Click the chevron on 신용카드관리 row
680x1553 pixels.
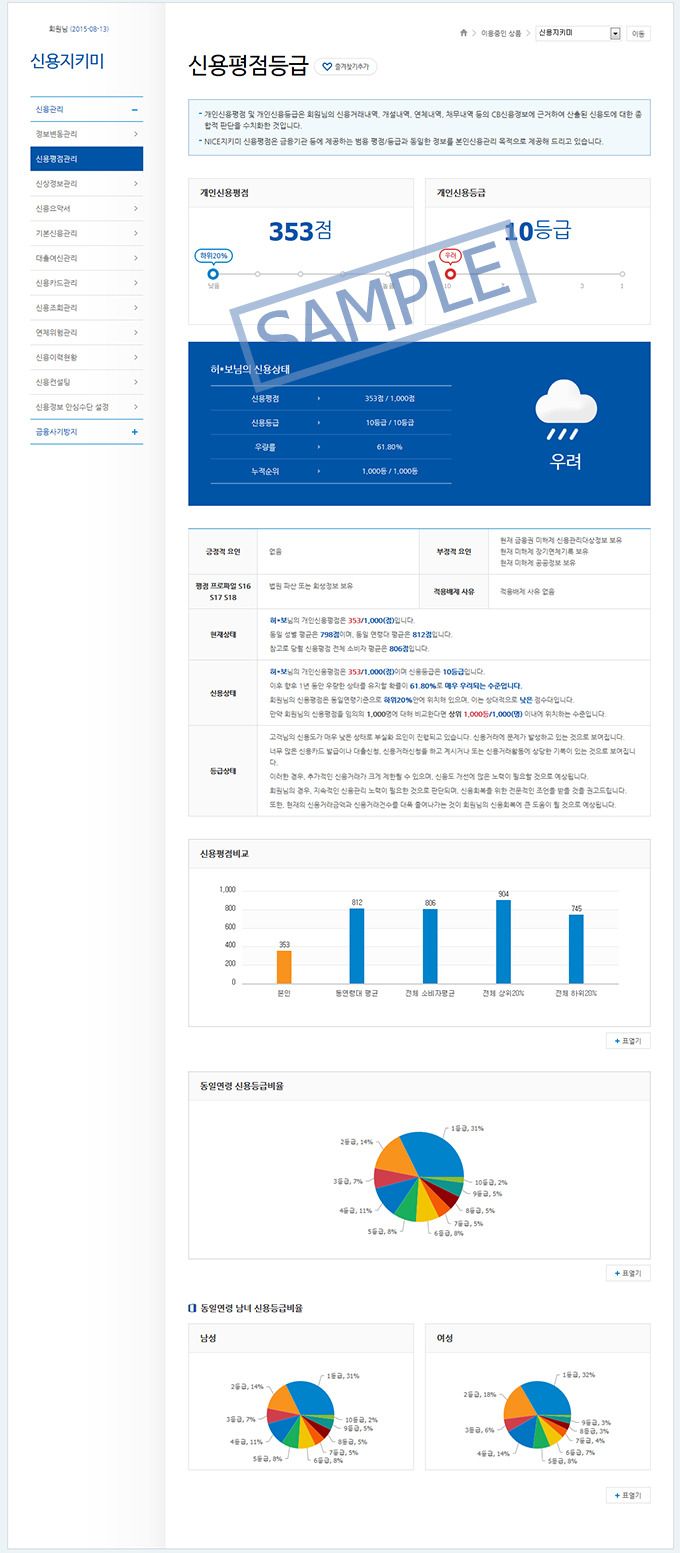135,283
